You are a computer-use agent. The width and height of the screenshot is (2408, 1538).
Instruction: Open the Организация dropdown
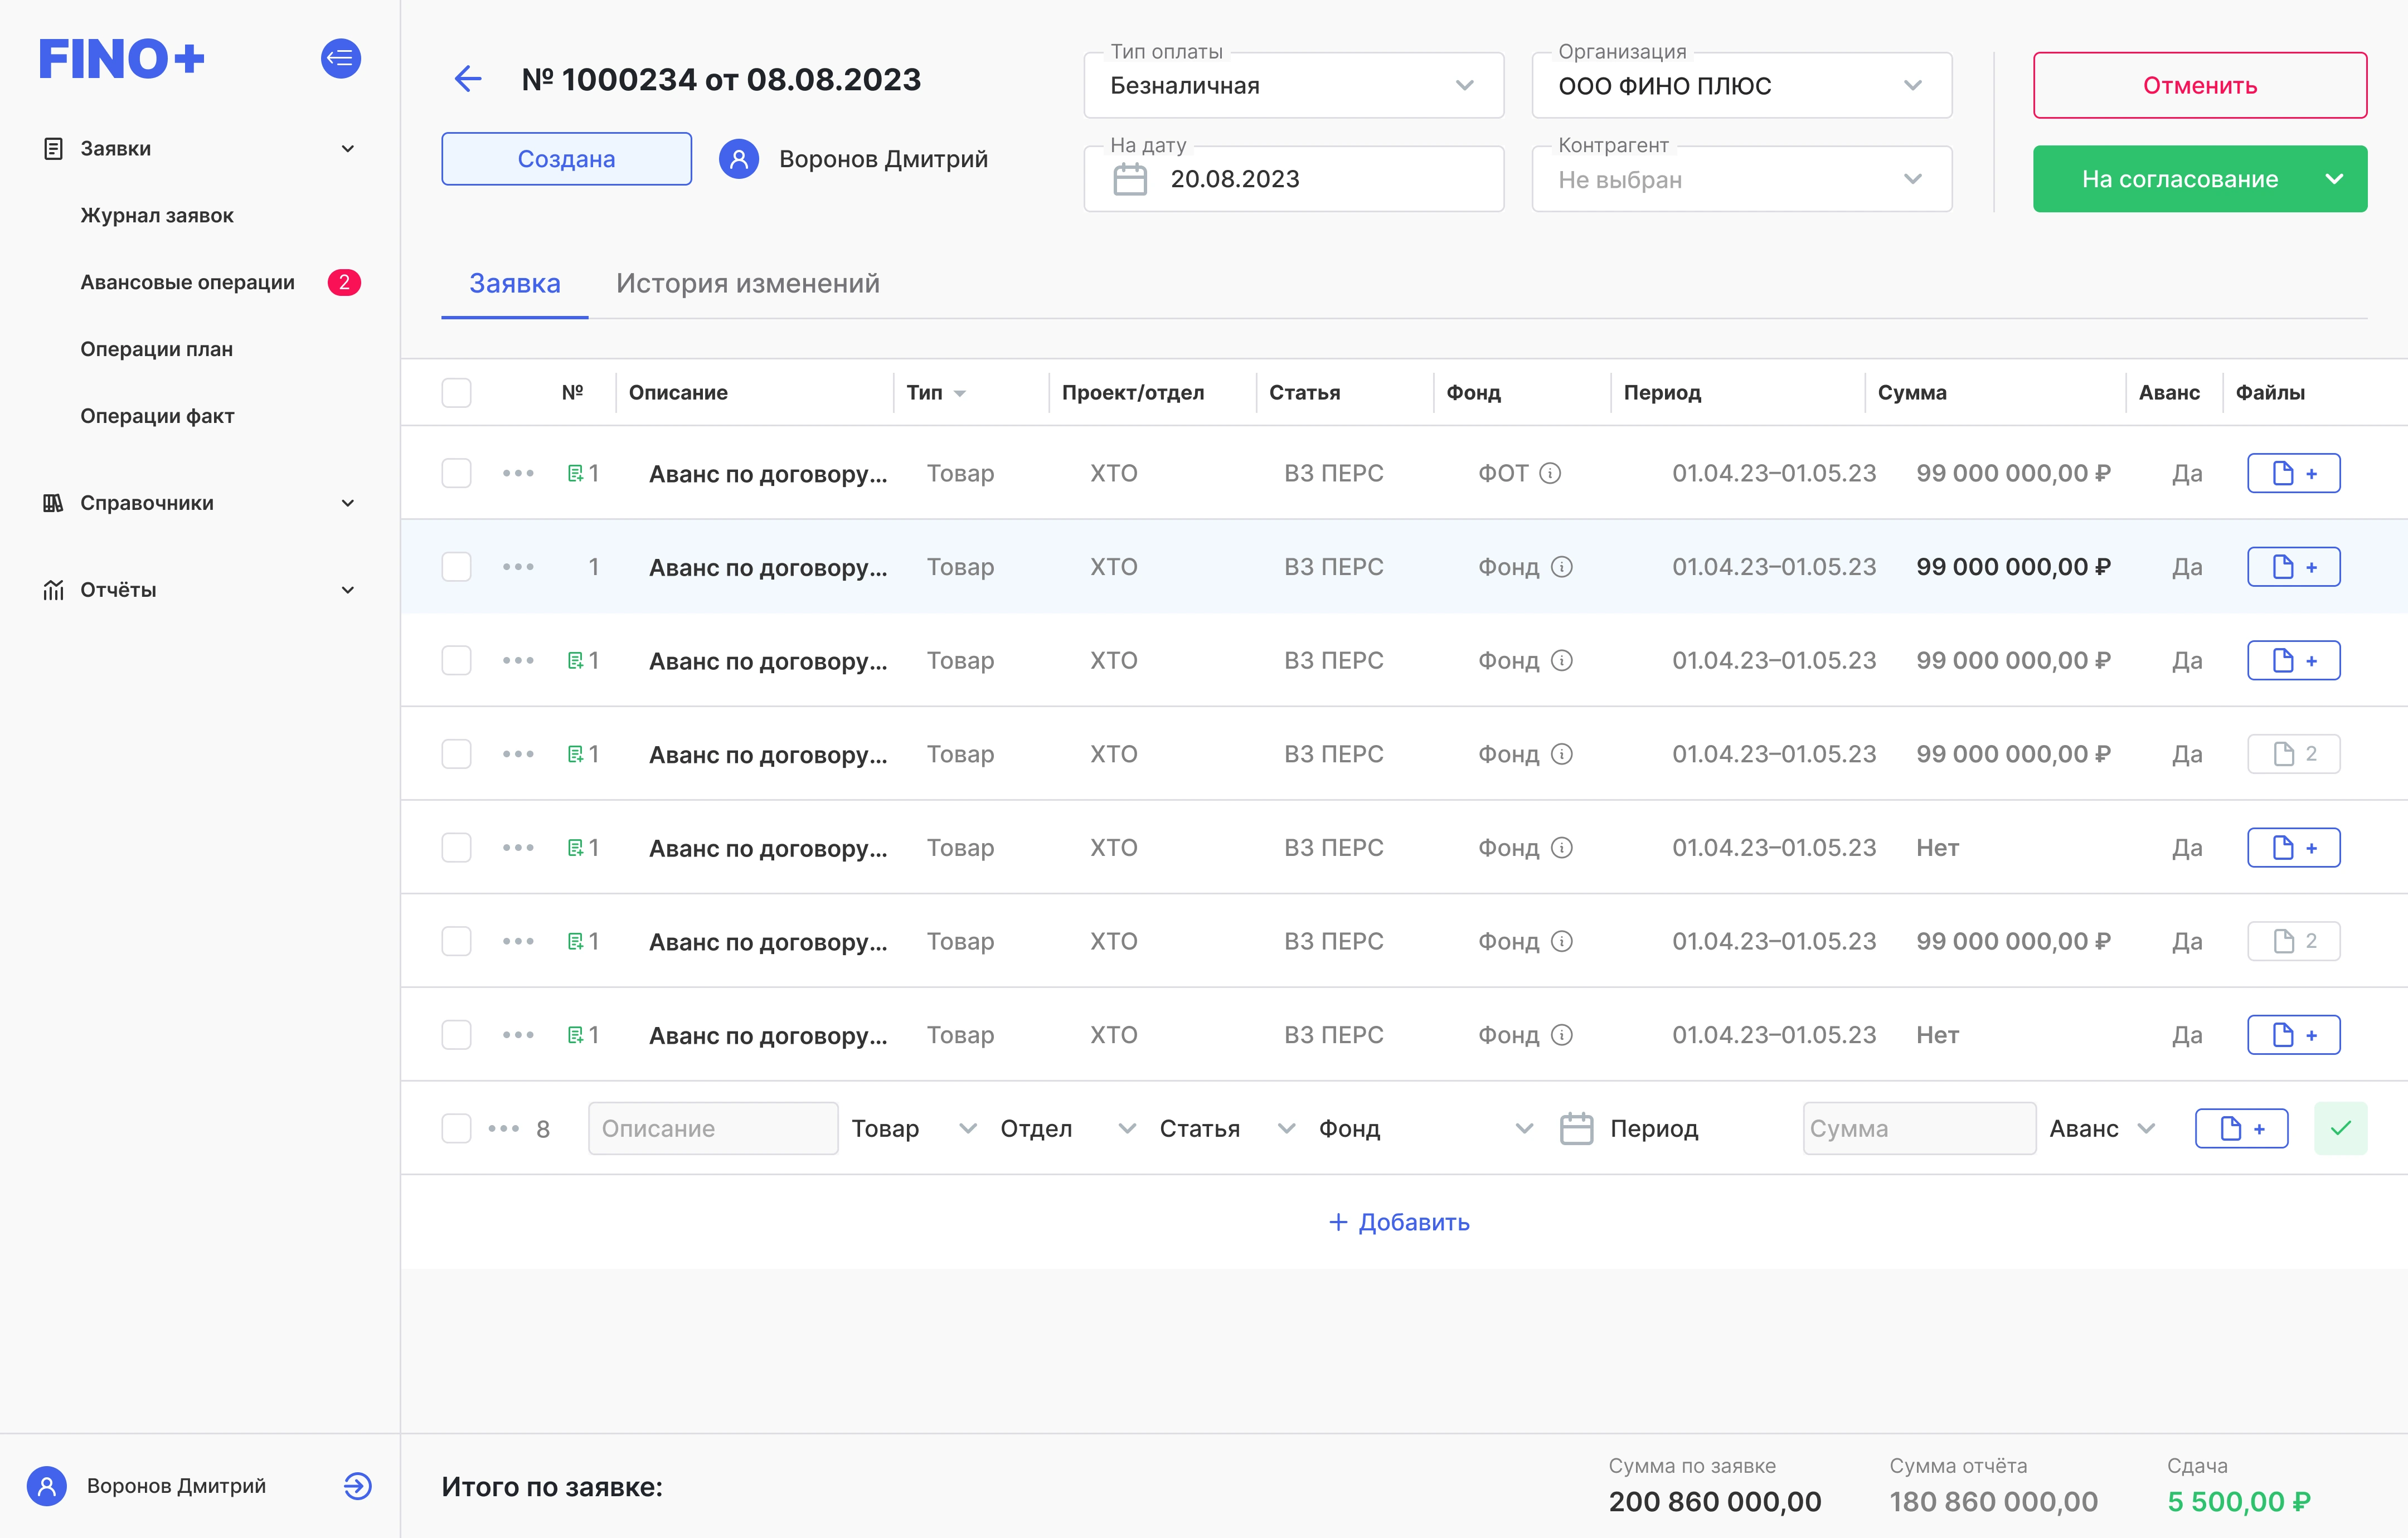1742,85
